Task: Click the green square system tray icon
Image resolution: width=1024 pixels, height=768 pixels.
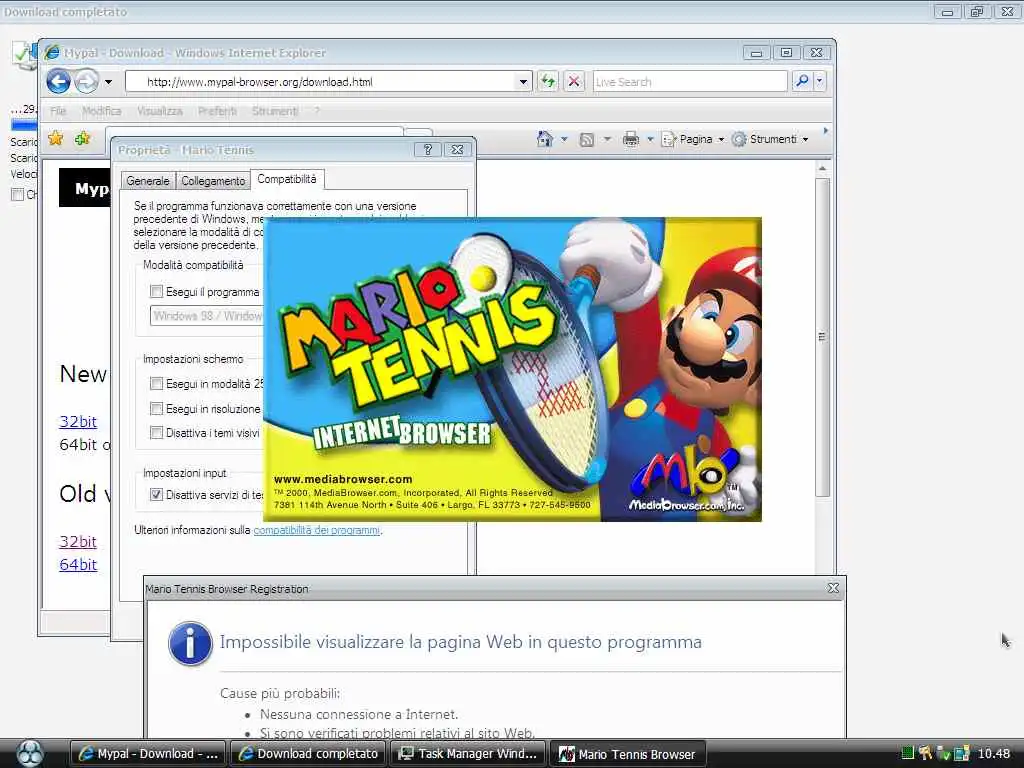Action: pos(907,753)
